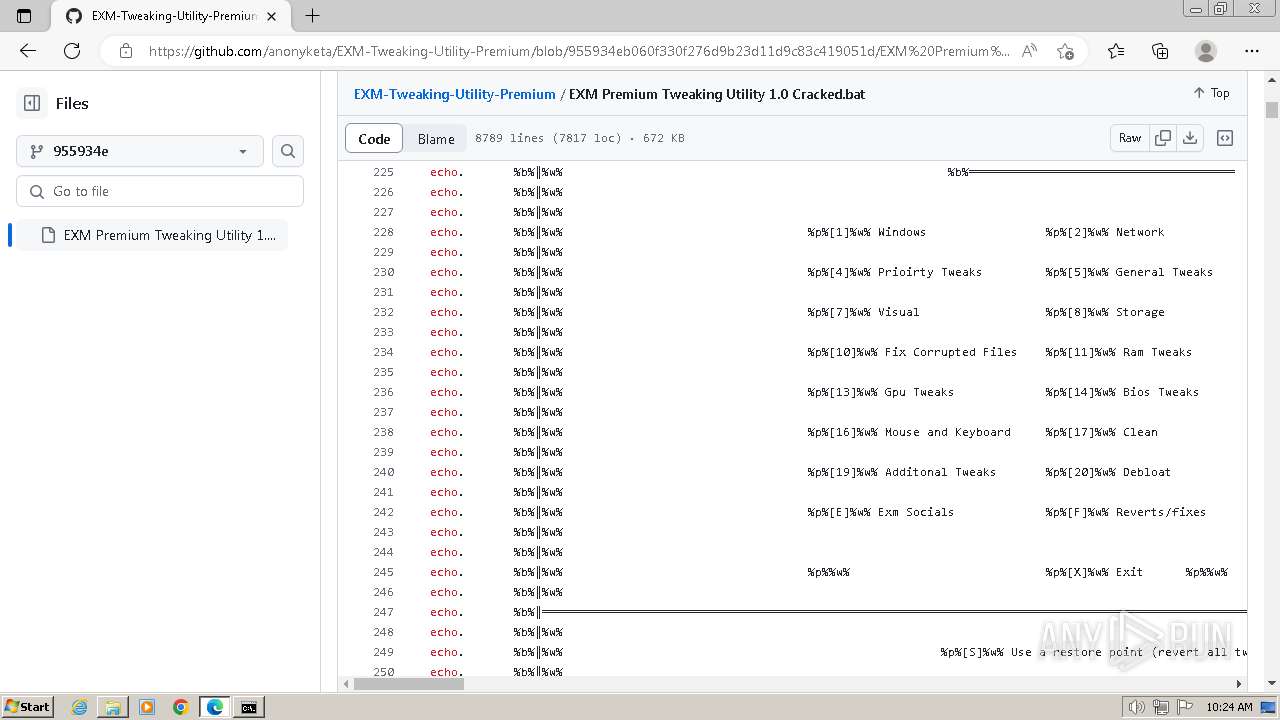
Task: Open the Raw file view
Action: point(1130,138)
